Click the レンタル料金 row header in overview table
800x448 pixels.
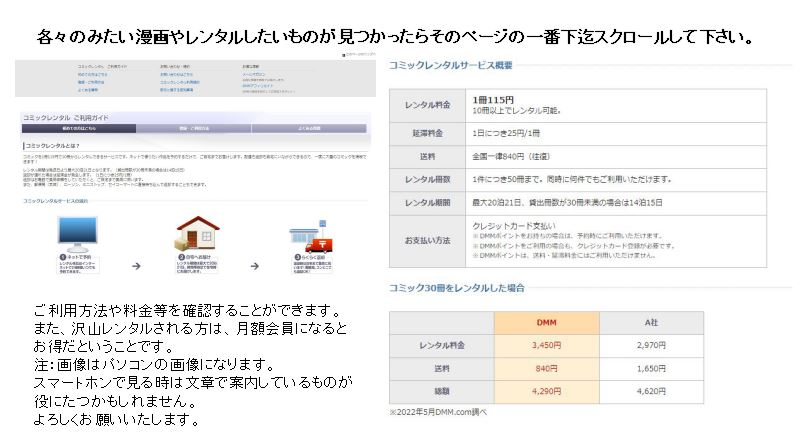(427, 105)
